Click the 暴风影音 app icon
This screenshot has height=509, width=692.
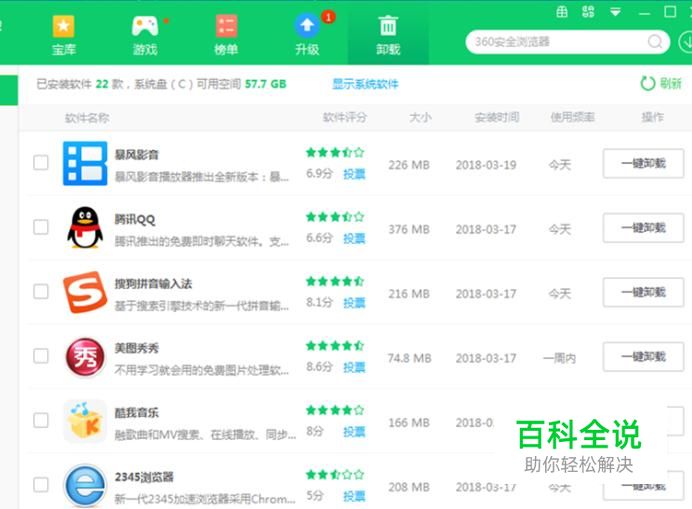(x=85, y=163)
